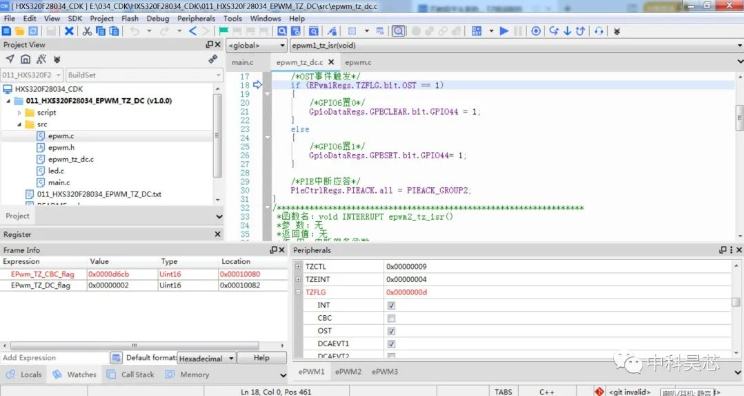Click the Help button in Frame Info

click(x=261, y=358)
